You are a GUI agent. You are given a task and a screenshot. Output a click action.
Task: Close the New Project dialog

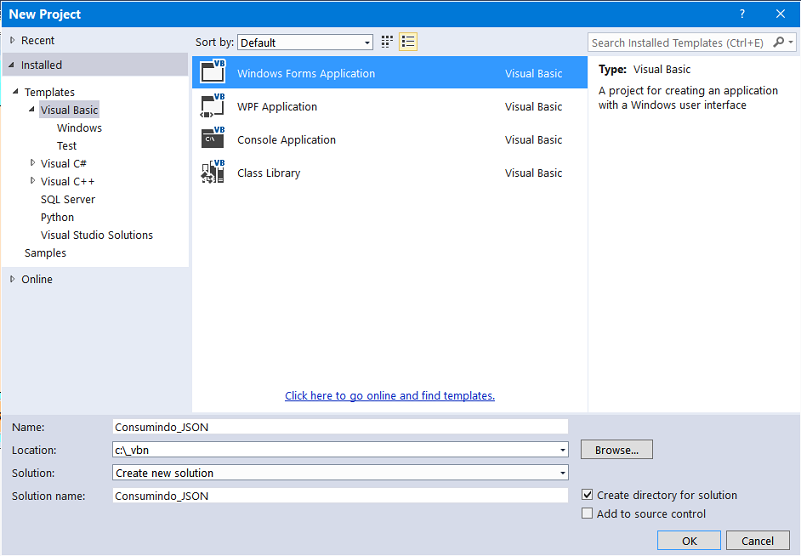pyautogui.click(x=780, y=14)
